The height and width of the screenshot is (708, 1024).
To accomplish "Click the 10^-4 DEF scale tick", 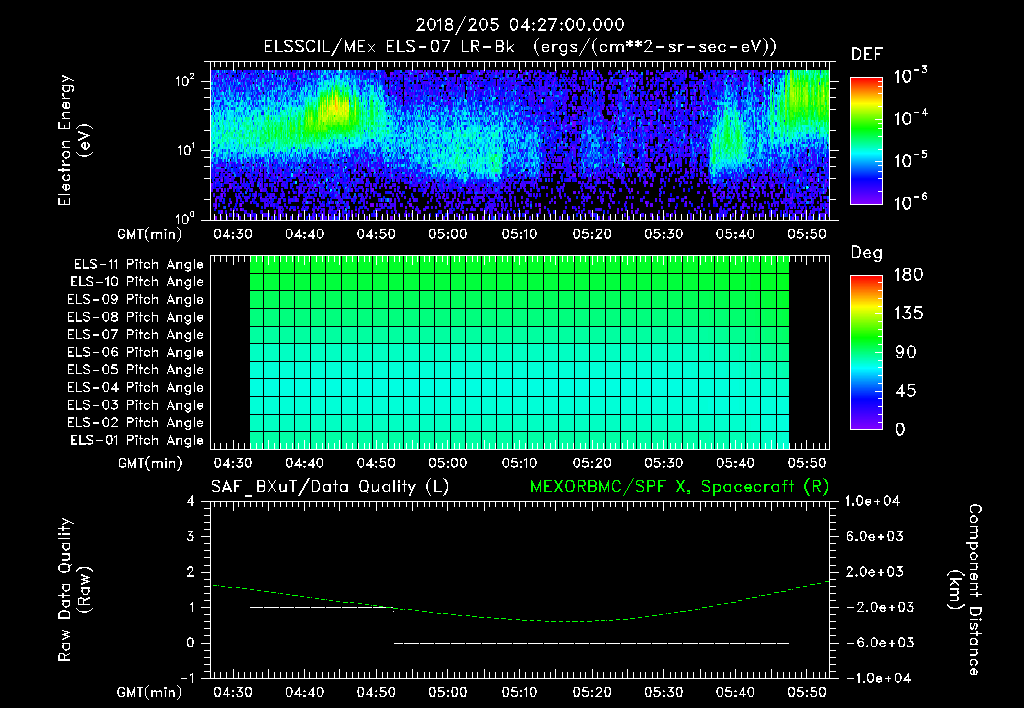I will click(x=910, y=118).
